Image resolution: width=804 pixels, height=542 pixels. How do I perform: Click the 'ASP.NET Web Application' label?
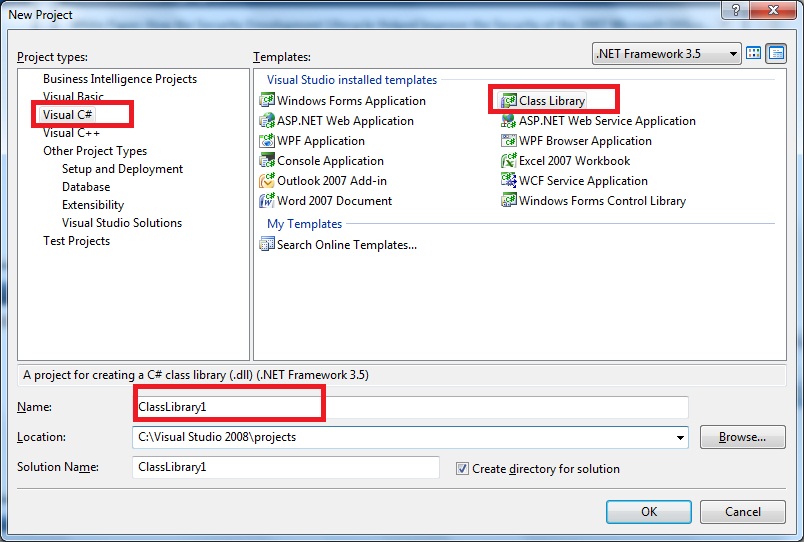pos(345,121)
